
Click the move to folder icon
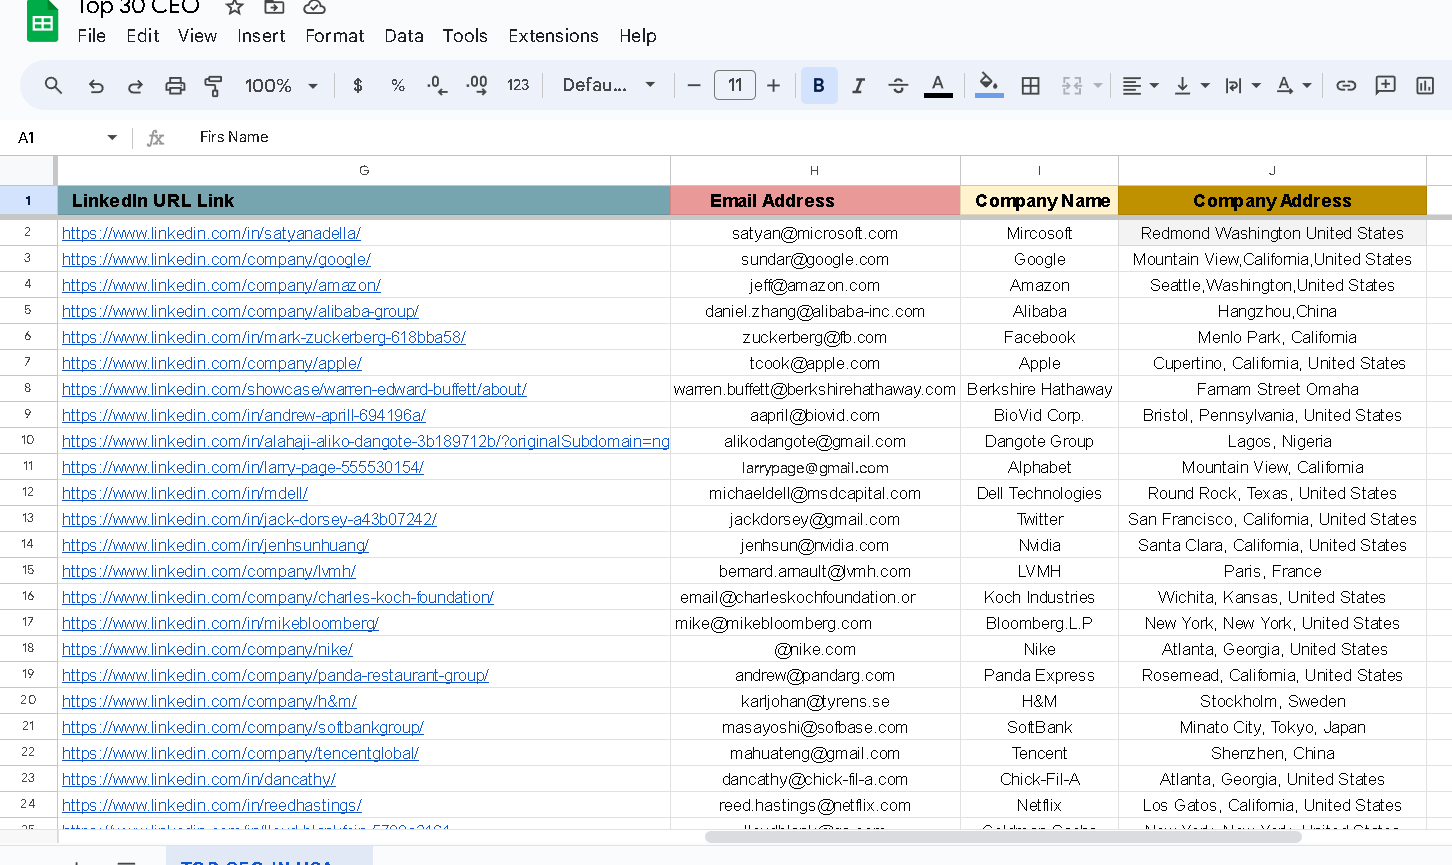[274, 7]
